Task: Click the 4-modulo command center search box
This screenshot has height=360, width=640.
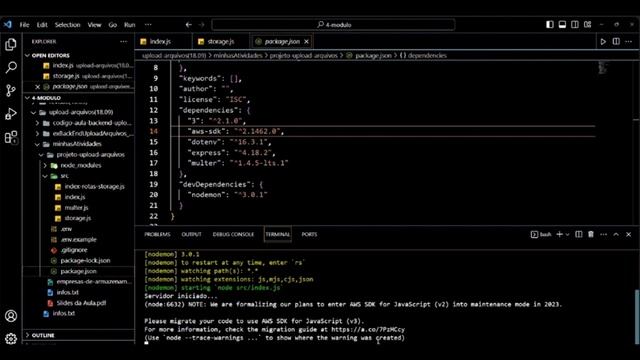Action: (x=333, y=25)
